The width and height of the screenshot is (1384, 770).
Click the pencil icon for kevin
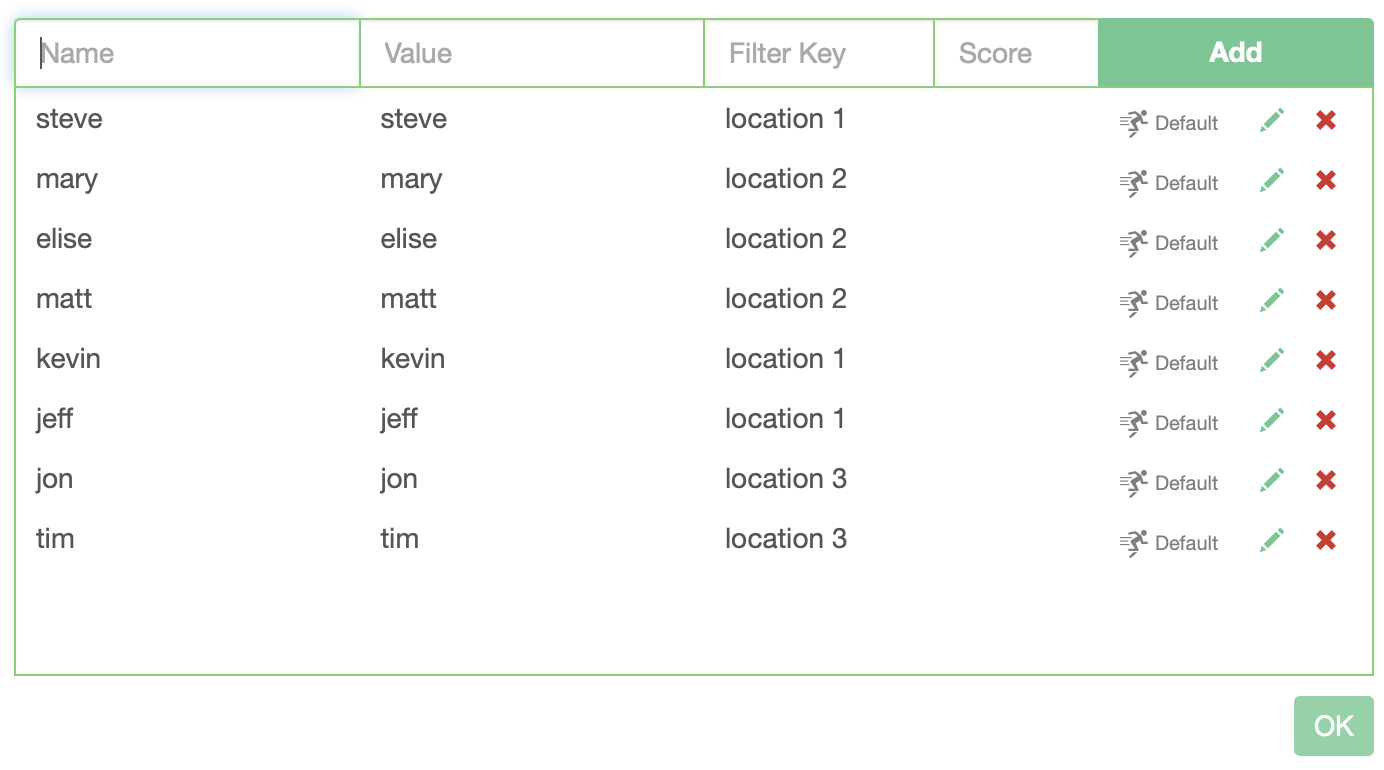click(1272, 361)
